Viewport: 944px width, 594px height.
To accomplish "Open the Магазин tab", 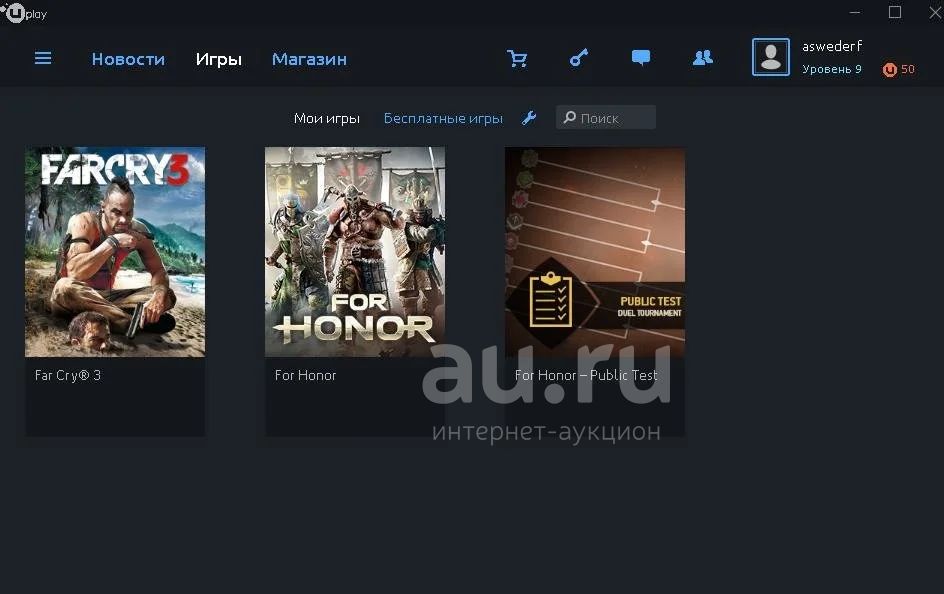I will (309, 59).
